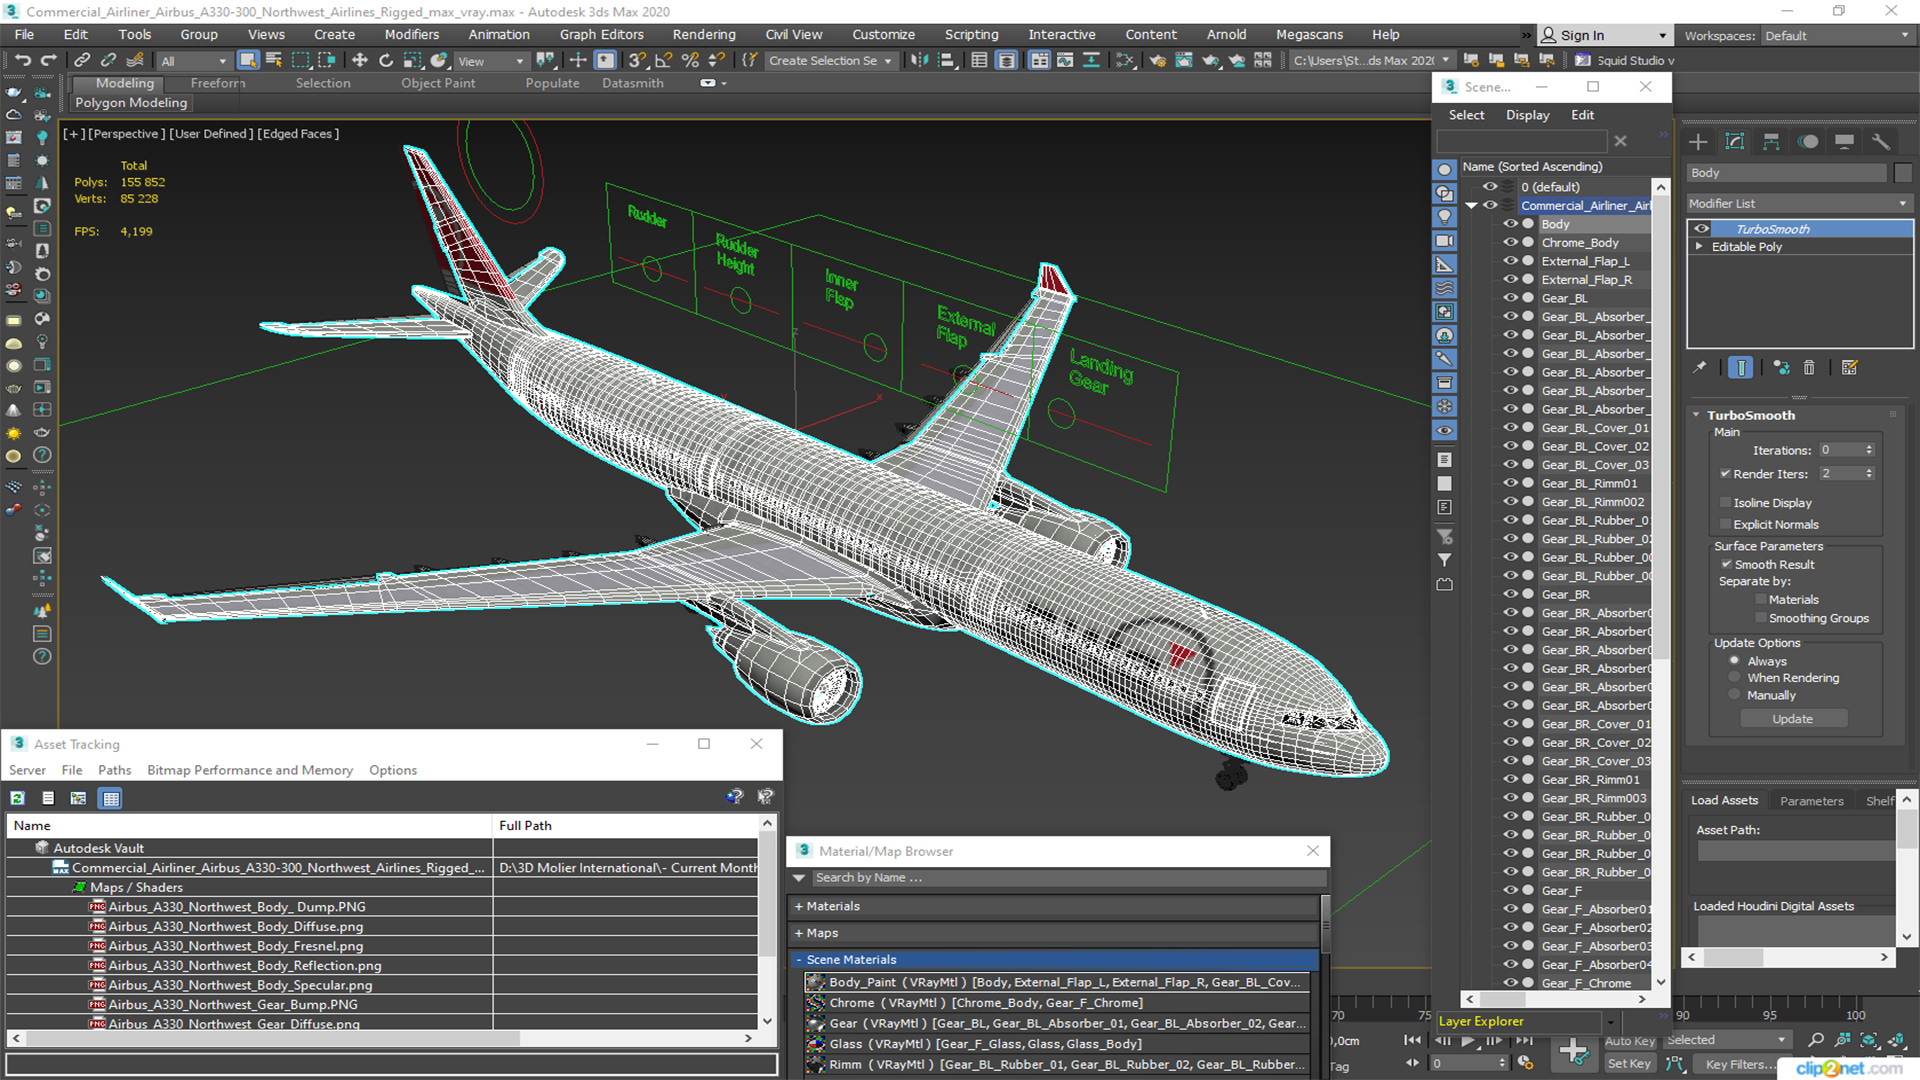Screen dimensions: 1920x1080
Task: Click the large Set Keys plus-key icon
Action: 1574,1052
